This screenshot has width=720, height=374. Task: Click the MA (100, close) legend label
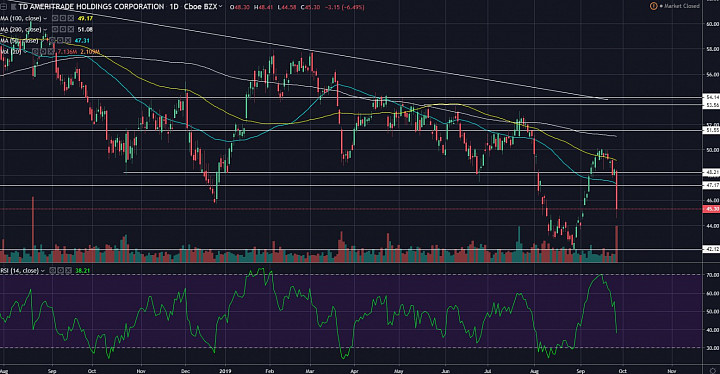coord(21,18)
